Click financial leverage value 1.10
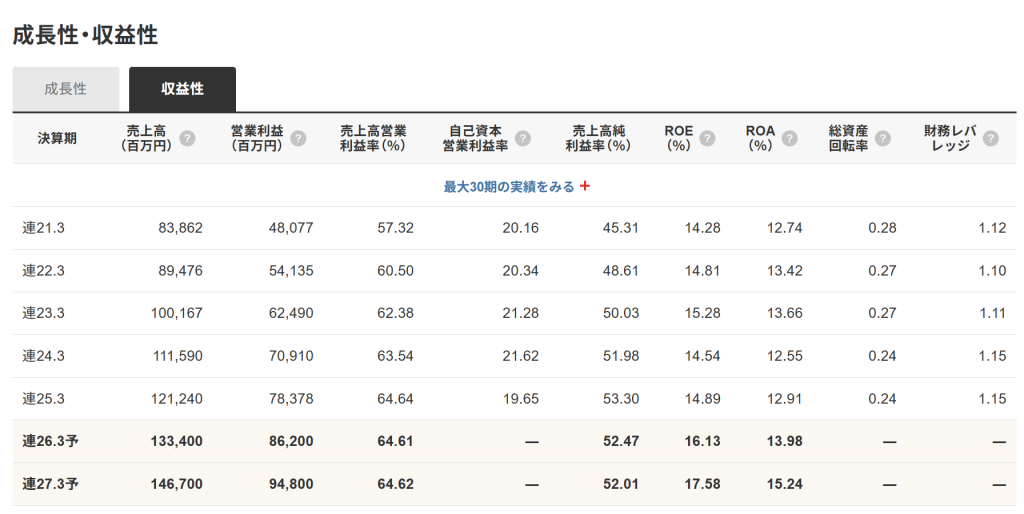Viewport: 1024px width, 514px height. click(993, 270)
